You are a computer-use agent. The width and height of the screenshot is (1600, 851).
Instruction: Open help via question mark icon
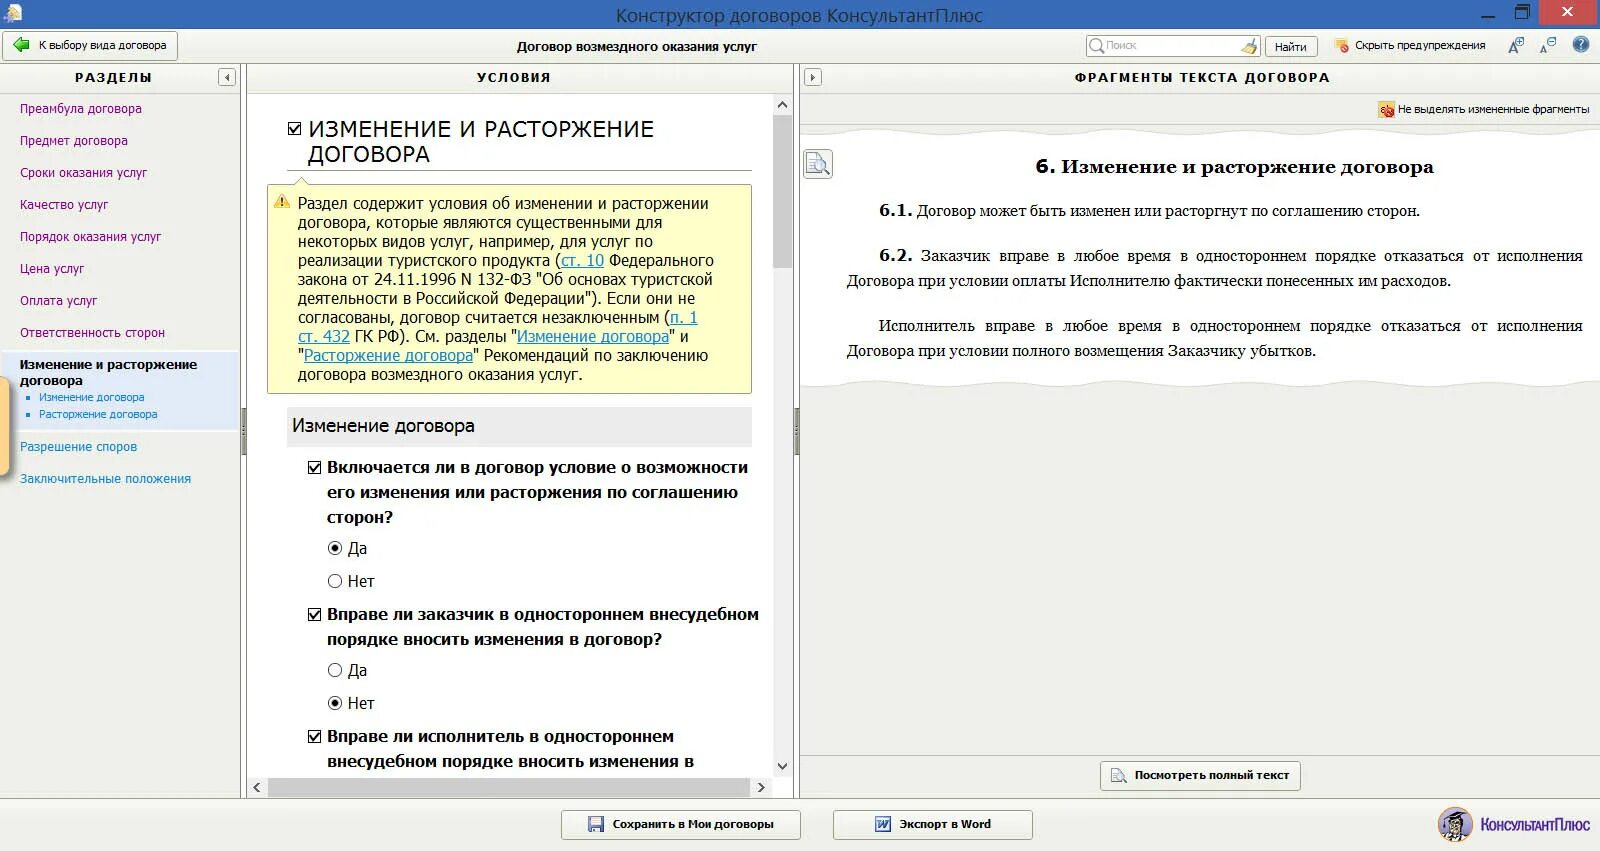coord(1581,45)
